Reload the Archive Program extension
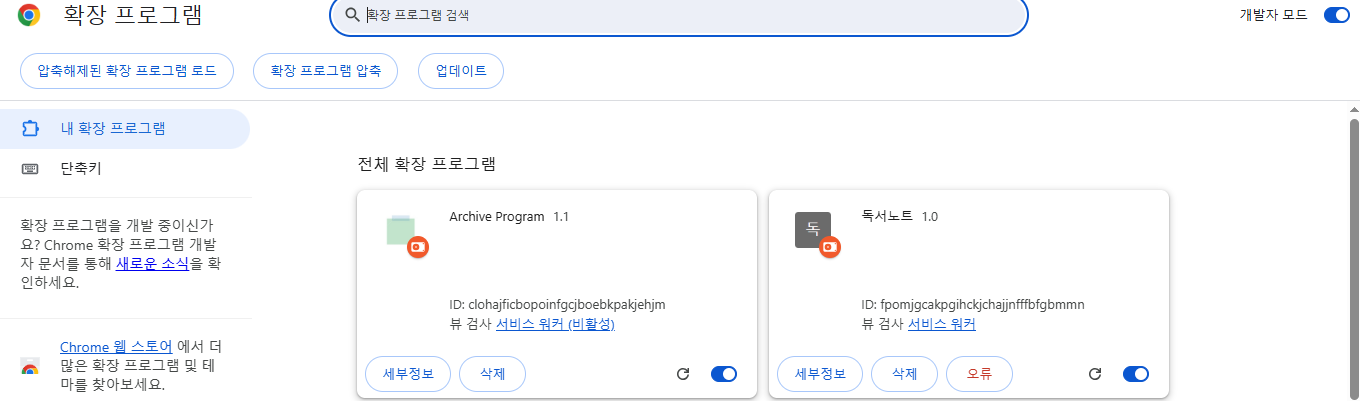Image resolution: width=1360 pixels, height=401 pixels. (x=683, y=374)
